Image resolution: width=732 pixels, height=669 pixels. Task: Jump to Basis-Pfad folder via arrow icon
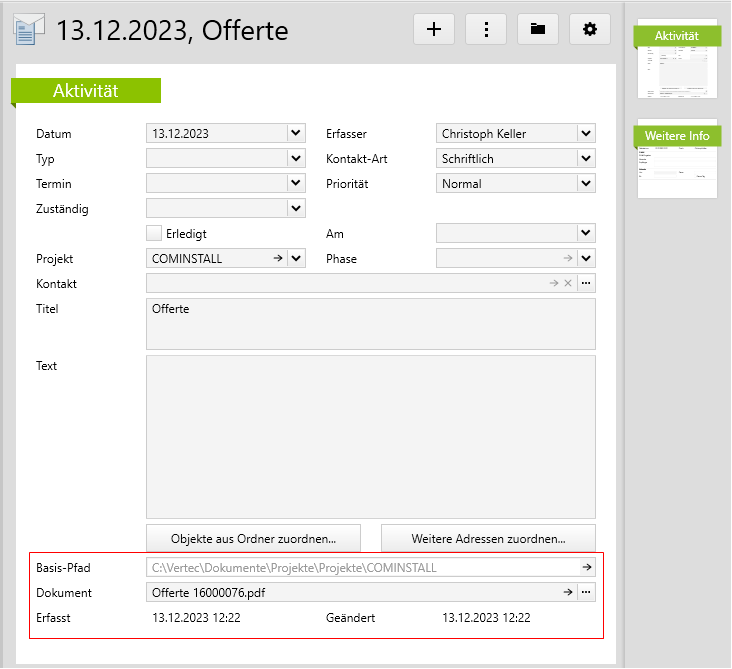[587, 568]
